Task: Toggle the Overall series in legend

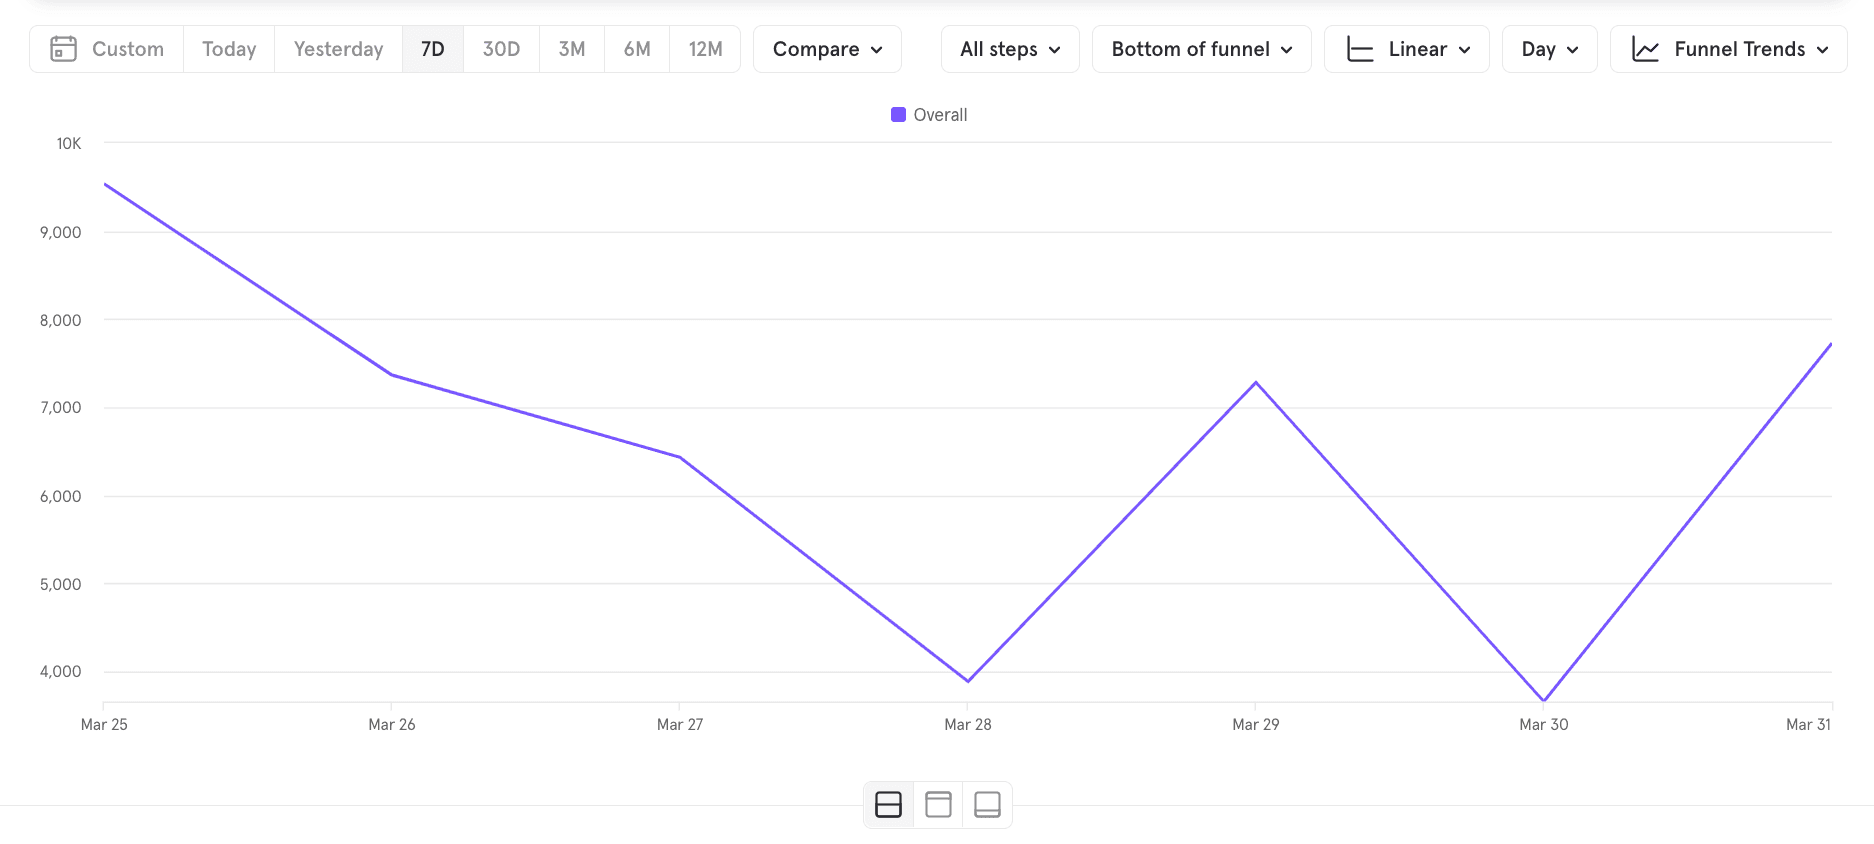Action: tap(929, 115)
